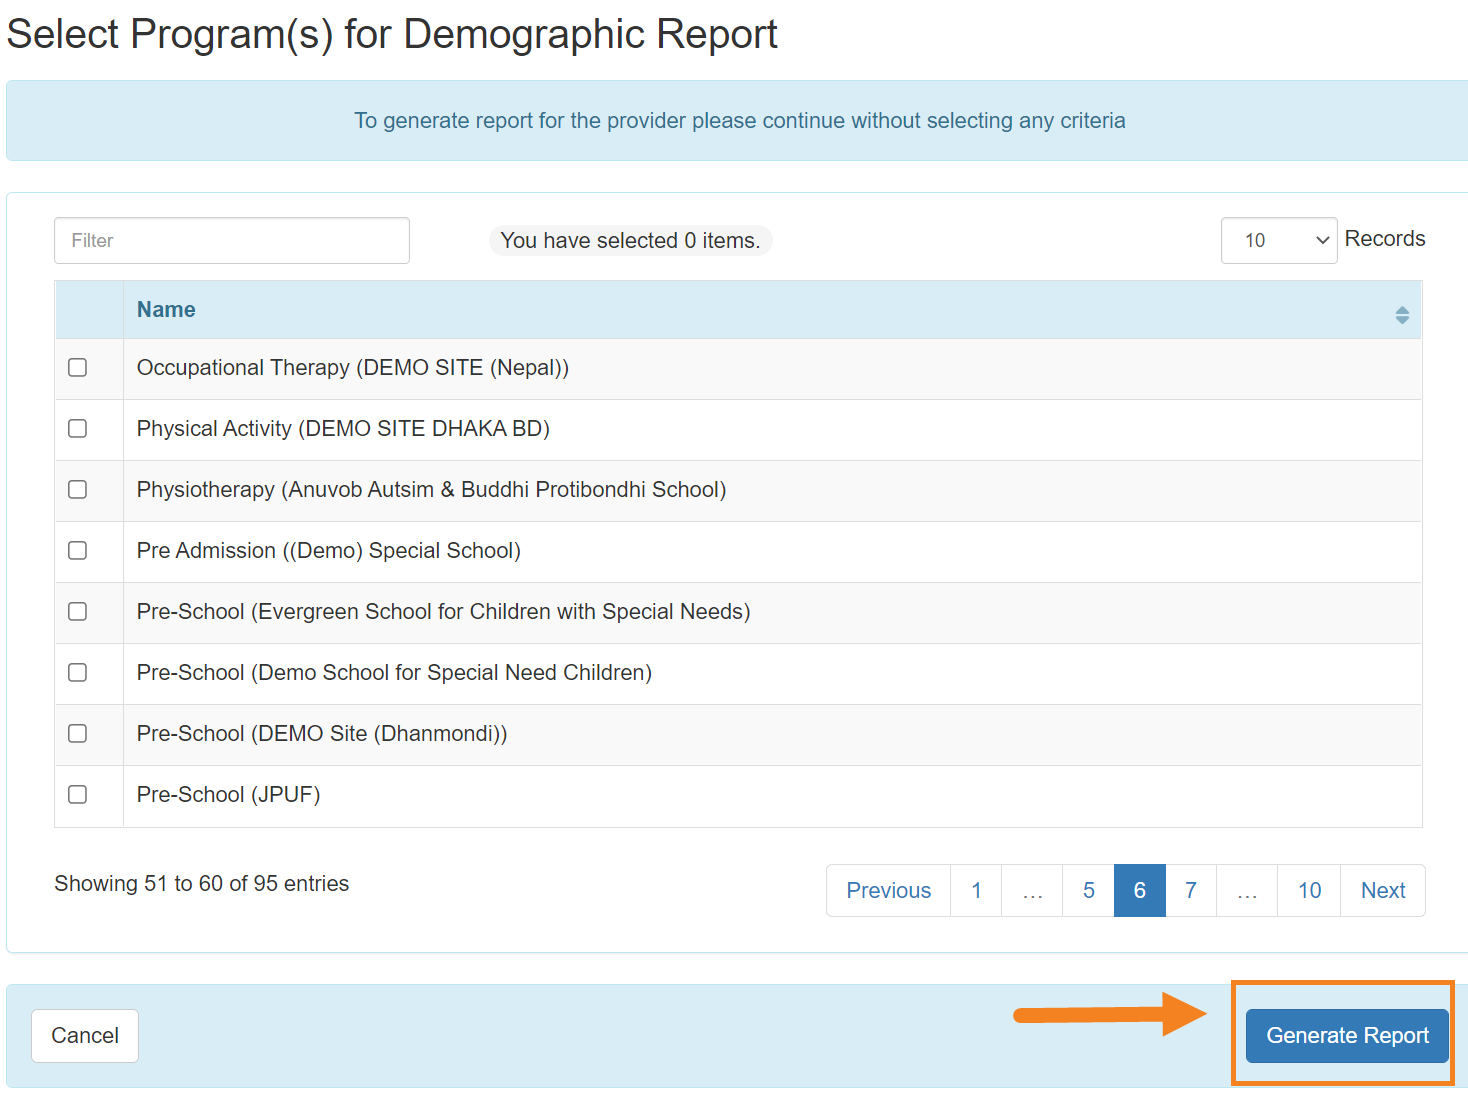
Task: Click the Filter search field
Action: click(231, 240)
